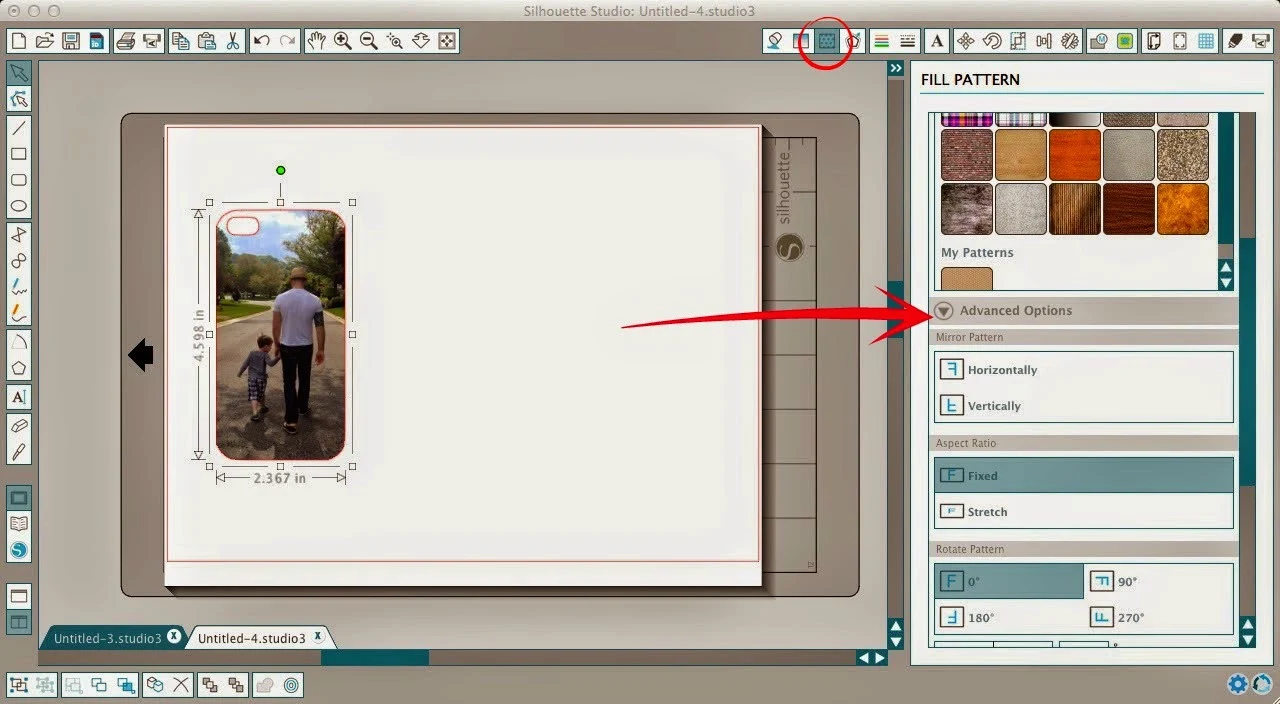Click the pattern list down arrow
Viewport: 1280px width, 704px height.
tap(1226, 283)
